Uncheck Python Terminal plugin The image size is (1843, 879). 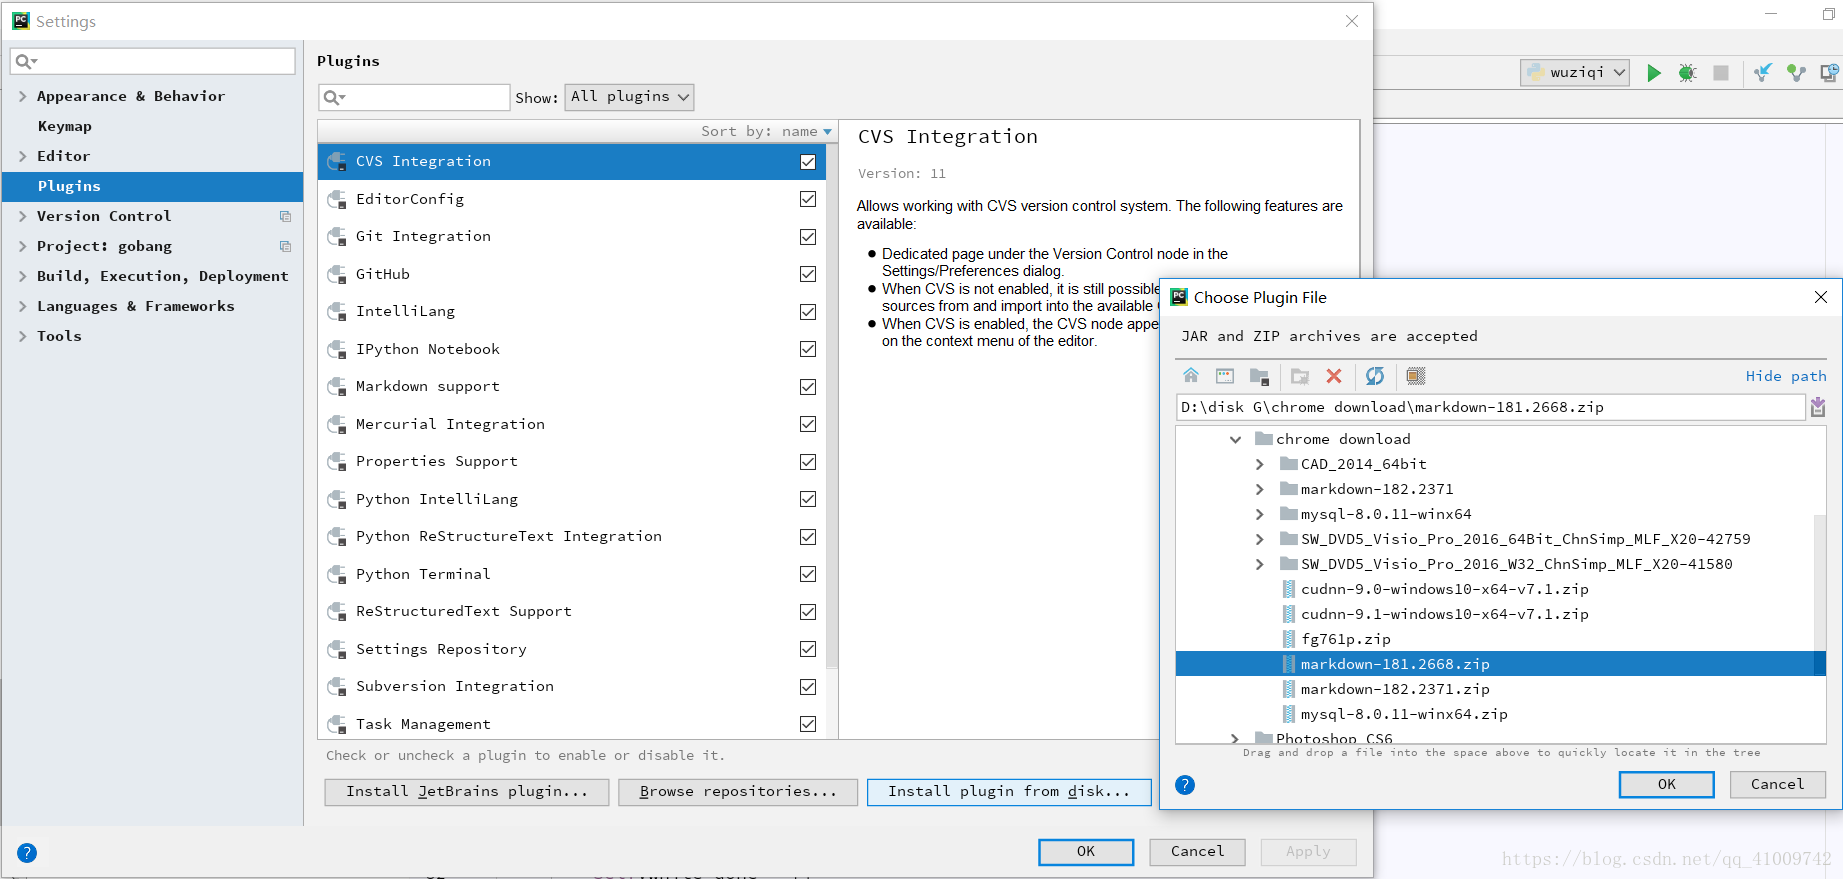tap(808, 574)
